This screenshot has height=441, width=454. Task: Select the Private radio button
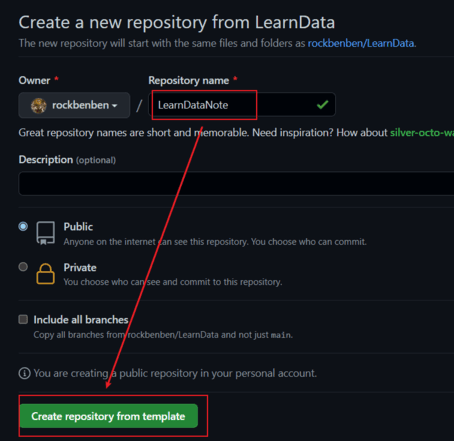tap(23, 267)
